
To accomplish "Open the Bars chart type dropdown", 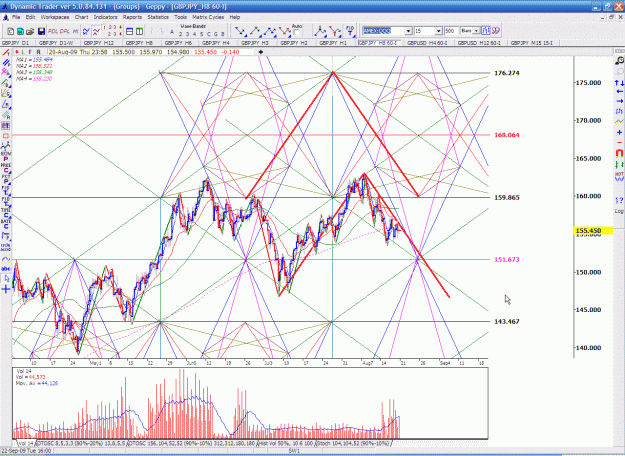I will tap(476, 31).
